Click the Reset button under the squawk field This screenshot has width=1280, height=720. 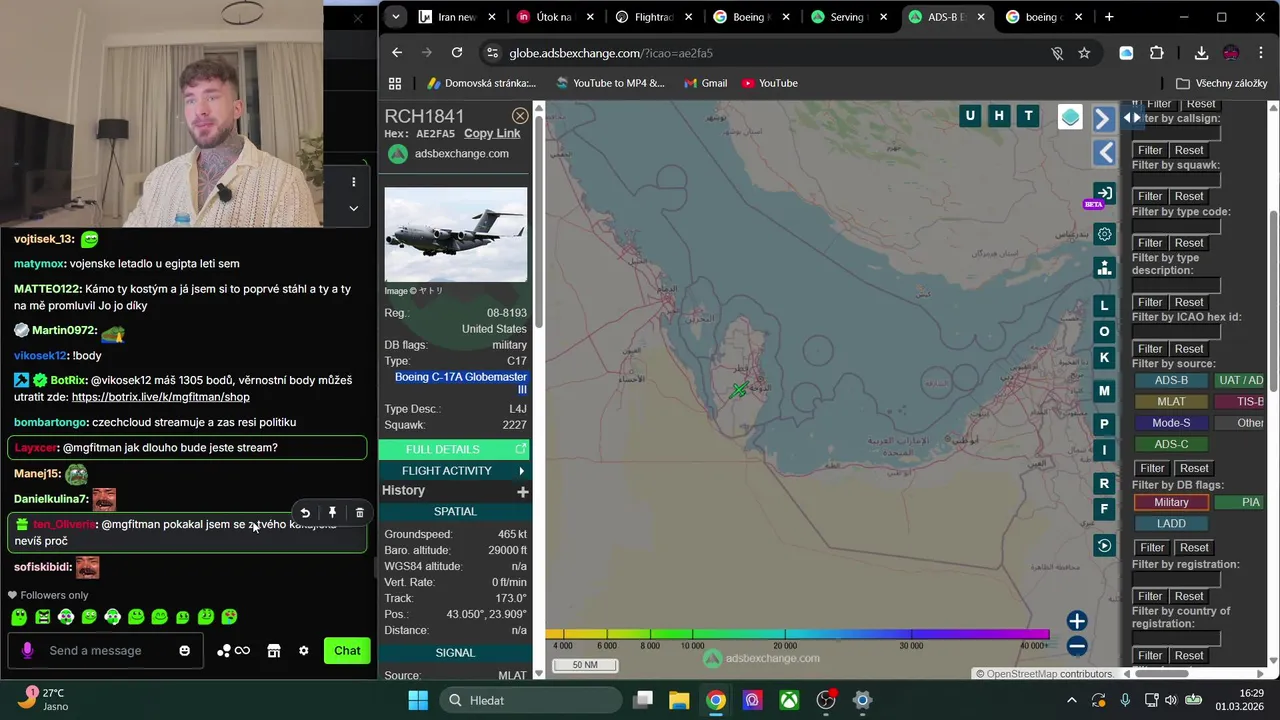point(1189,196)
